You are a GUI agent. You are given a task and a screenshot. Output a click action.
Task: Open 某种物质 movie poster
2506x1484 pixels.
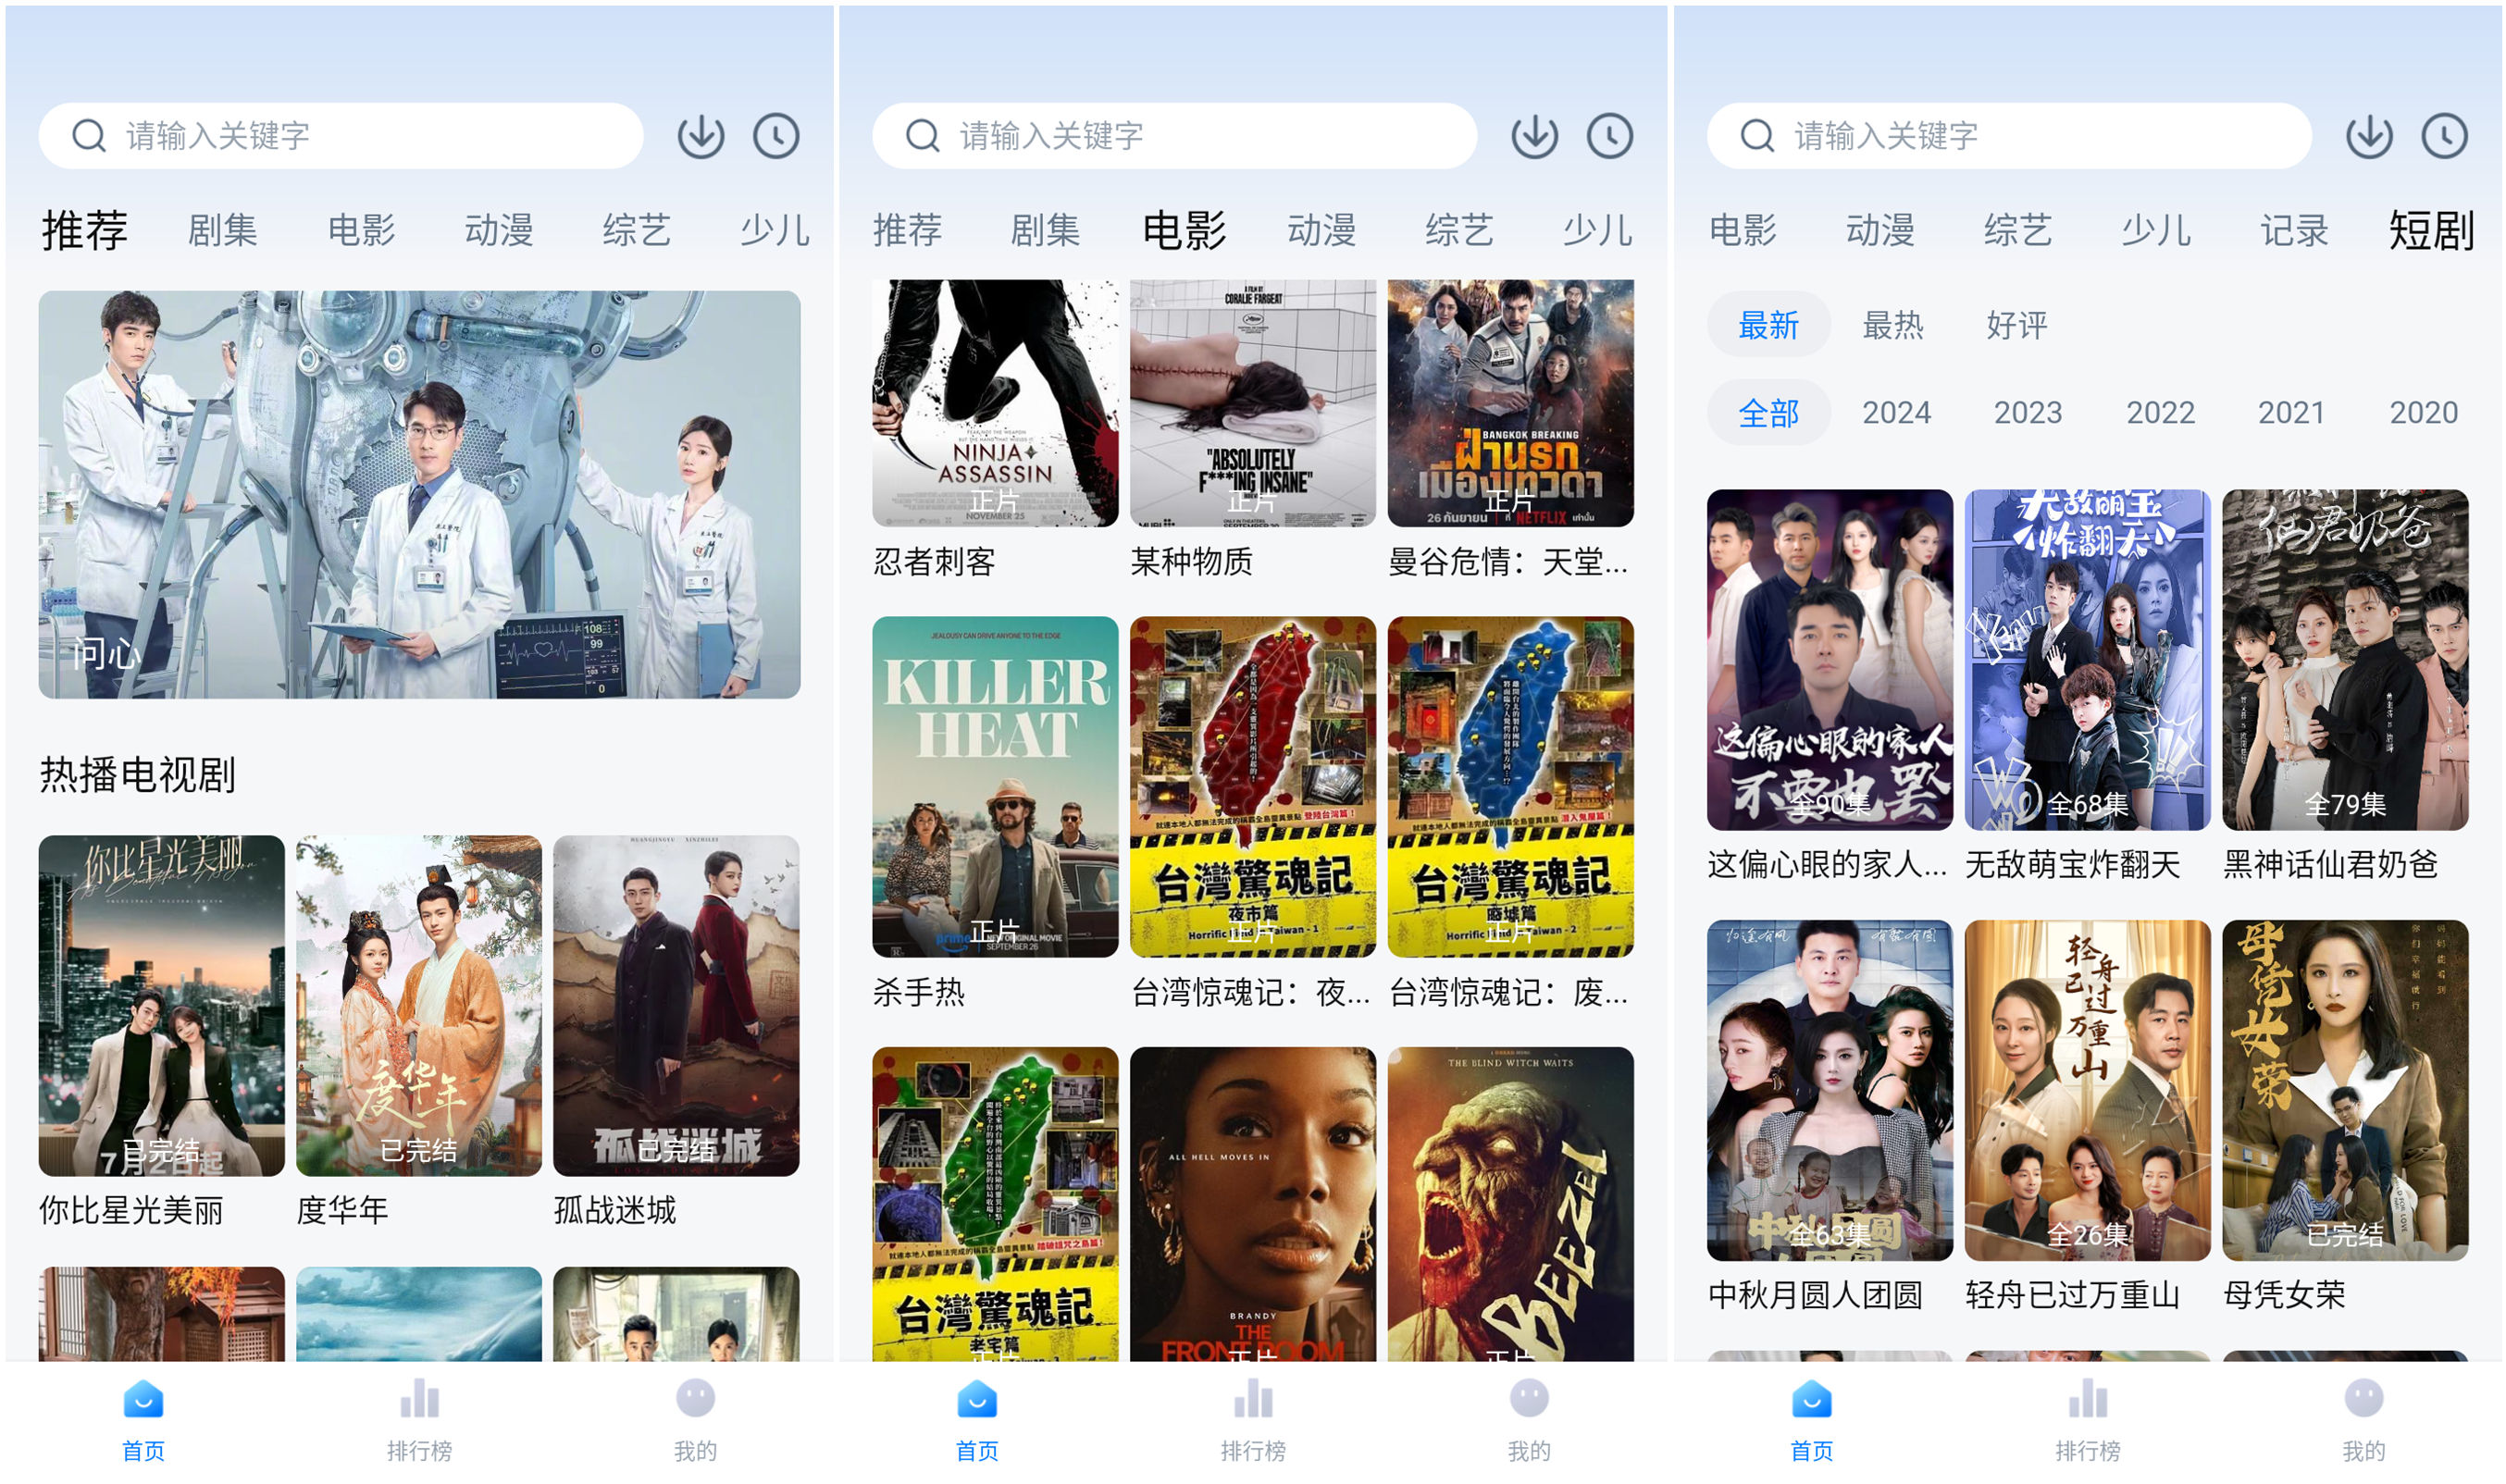click(x=1253, y=403)
